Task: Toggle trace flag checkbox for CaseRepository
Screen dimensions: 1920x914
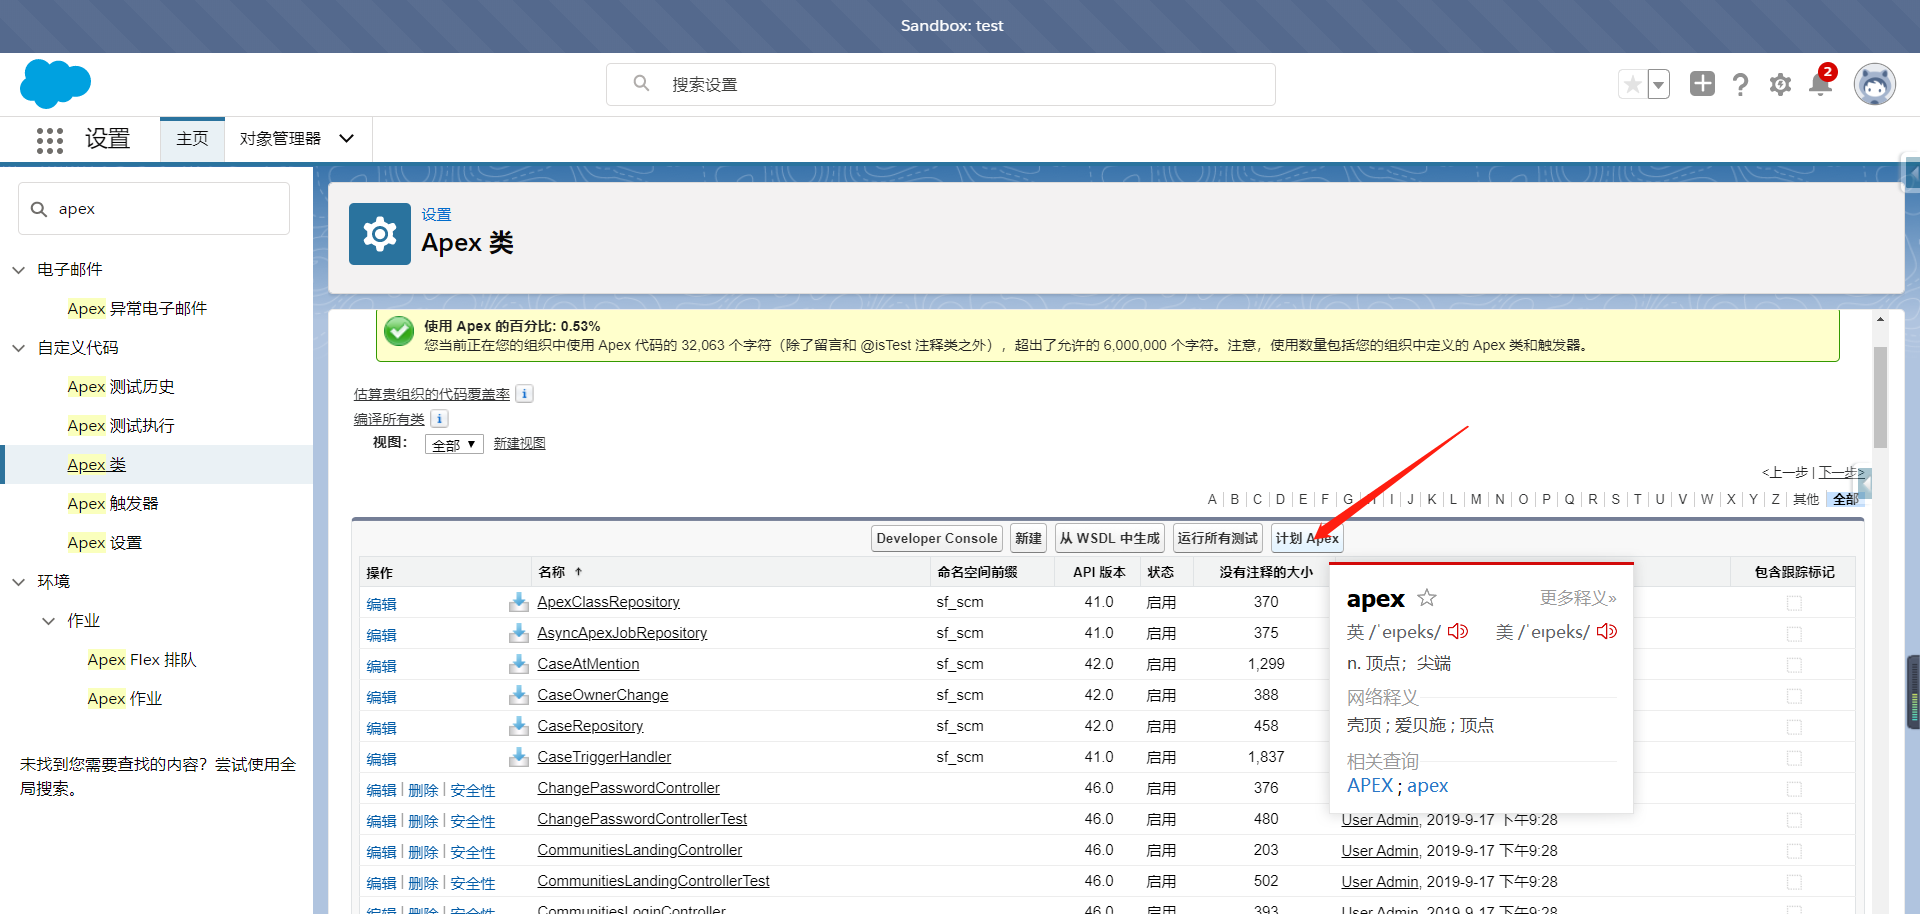Action: pyautogui.click(x=1794, y=727)
